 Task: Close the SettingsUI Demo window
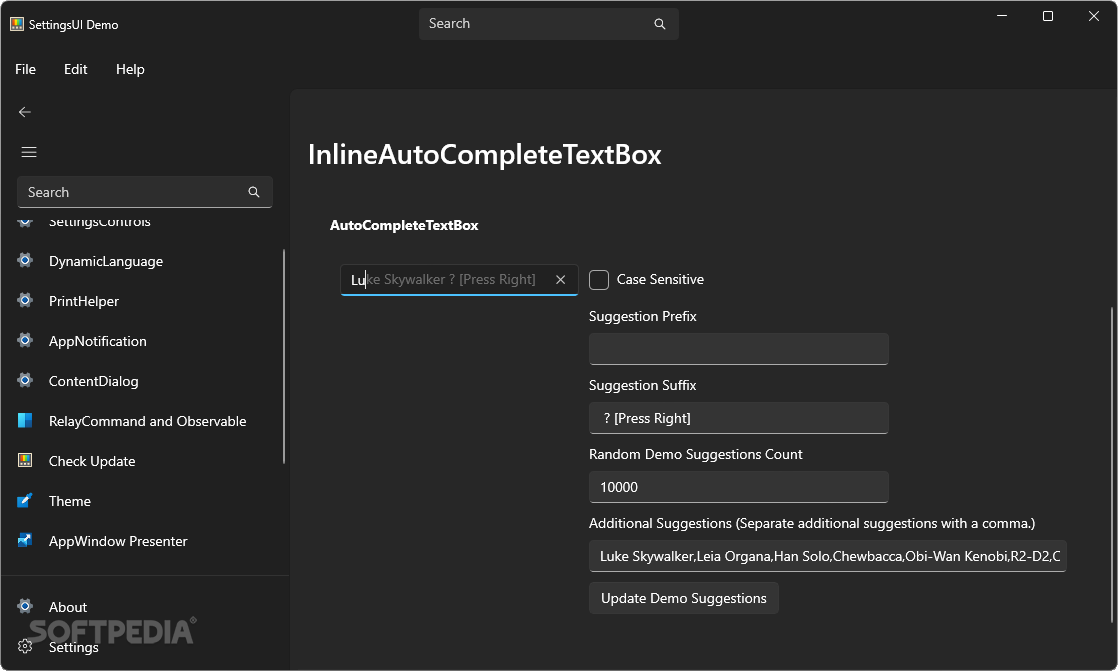(x=1094, y=16)
